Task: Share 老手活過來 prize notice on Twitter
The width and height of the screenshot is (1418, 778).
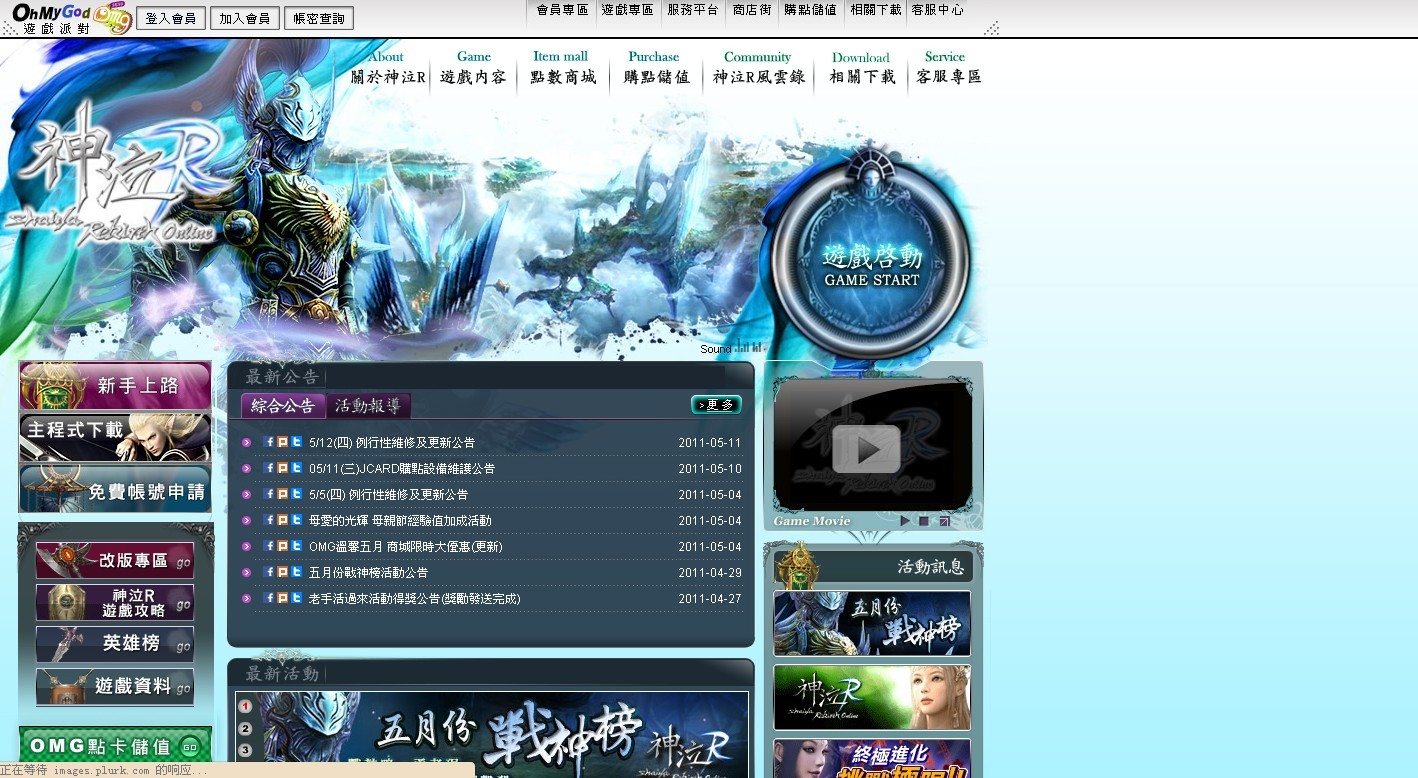Action: pos(297,598)
